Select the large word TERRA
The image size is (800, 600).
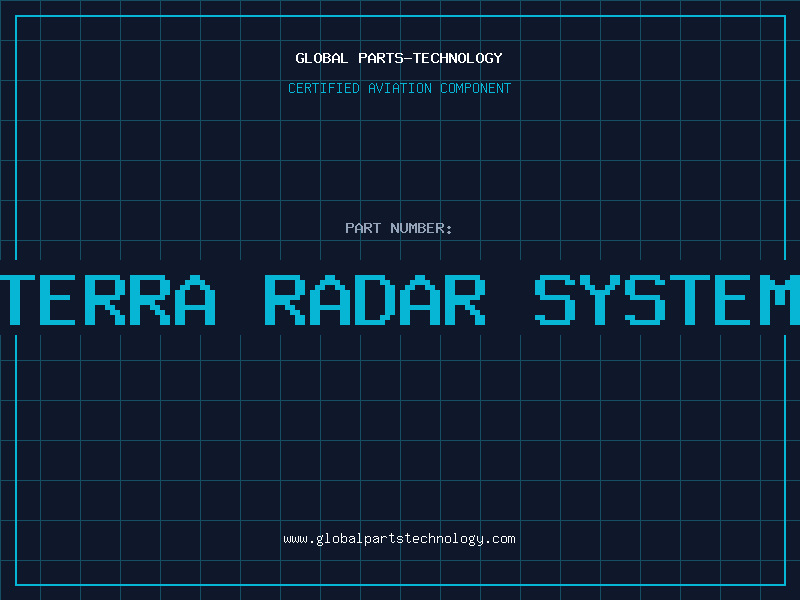tap(108, 300)
